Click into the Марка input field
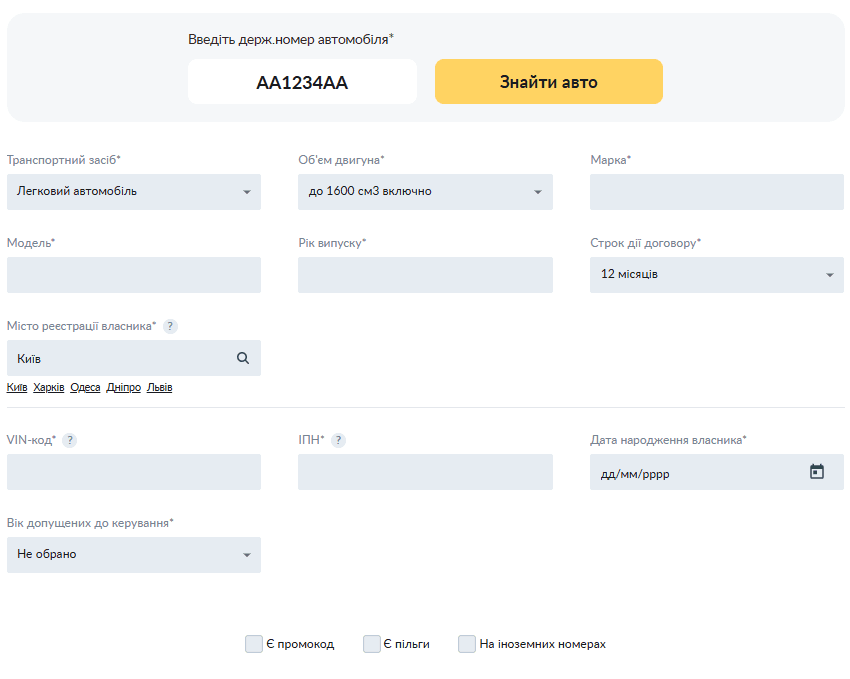 [716, 192]
